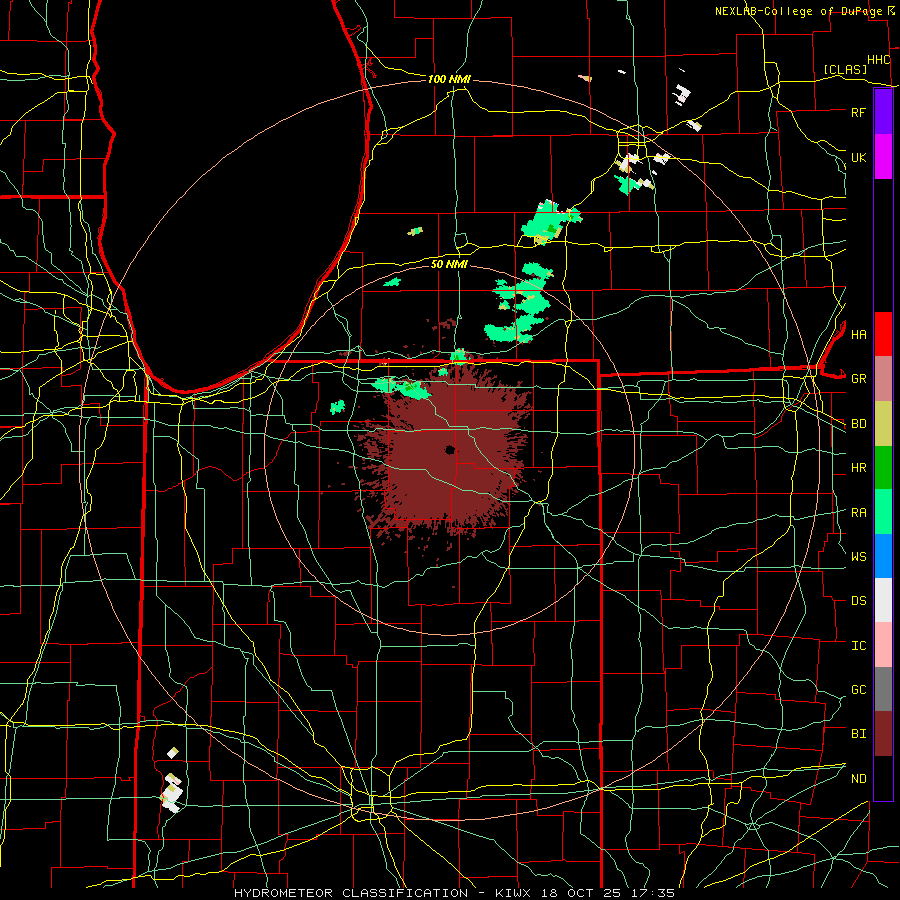Click the RA legend label

pyautogui.click(x=858, y=512)
